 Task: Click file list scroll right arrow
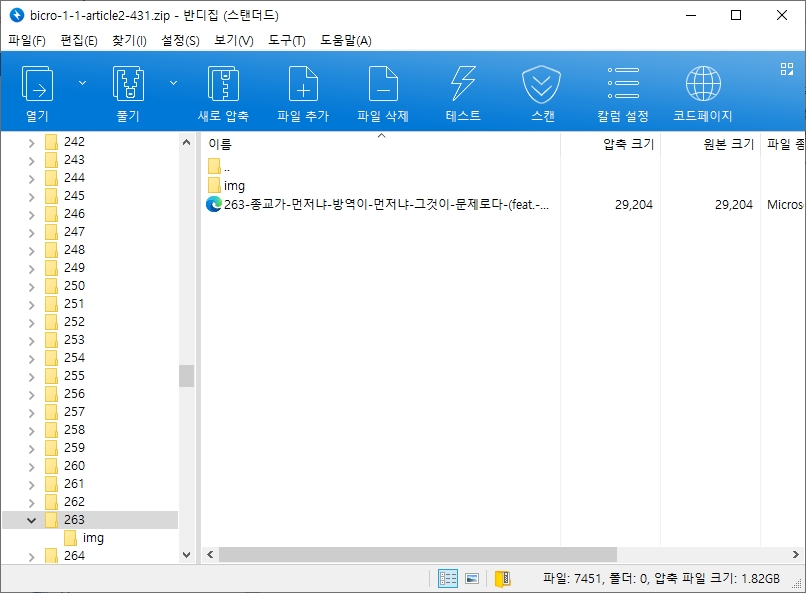(795, 554)
